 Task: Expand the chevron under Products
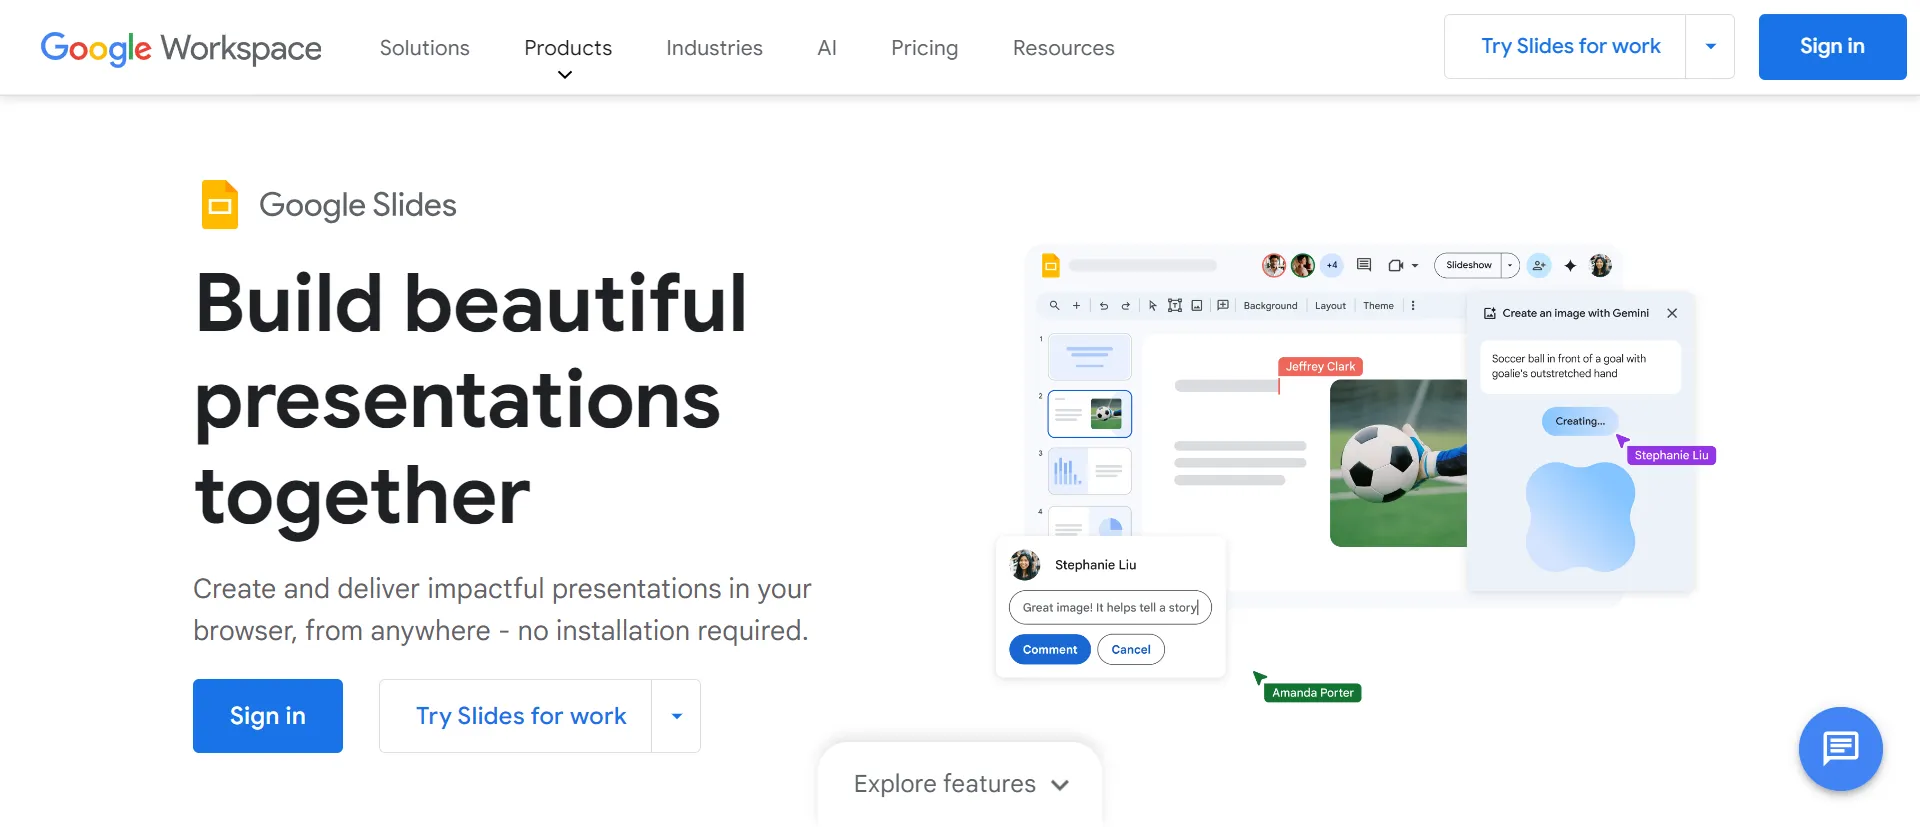click(x=565, y=75)
